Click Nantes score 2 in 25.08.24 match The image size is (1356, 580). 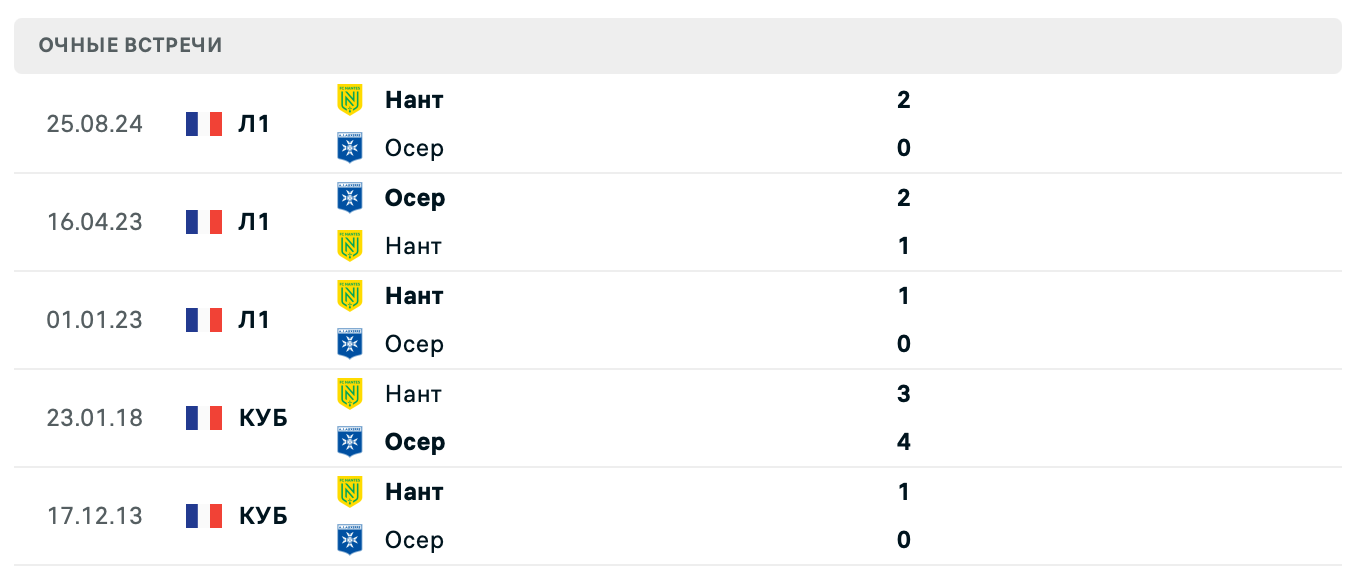pyautogui.click(x=904, y=100)
